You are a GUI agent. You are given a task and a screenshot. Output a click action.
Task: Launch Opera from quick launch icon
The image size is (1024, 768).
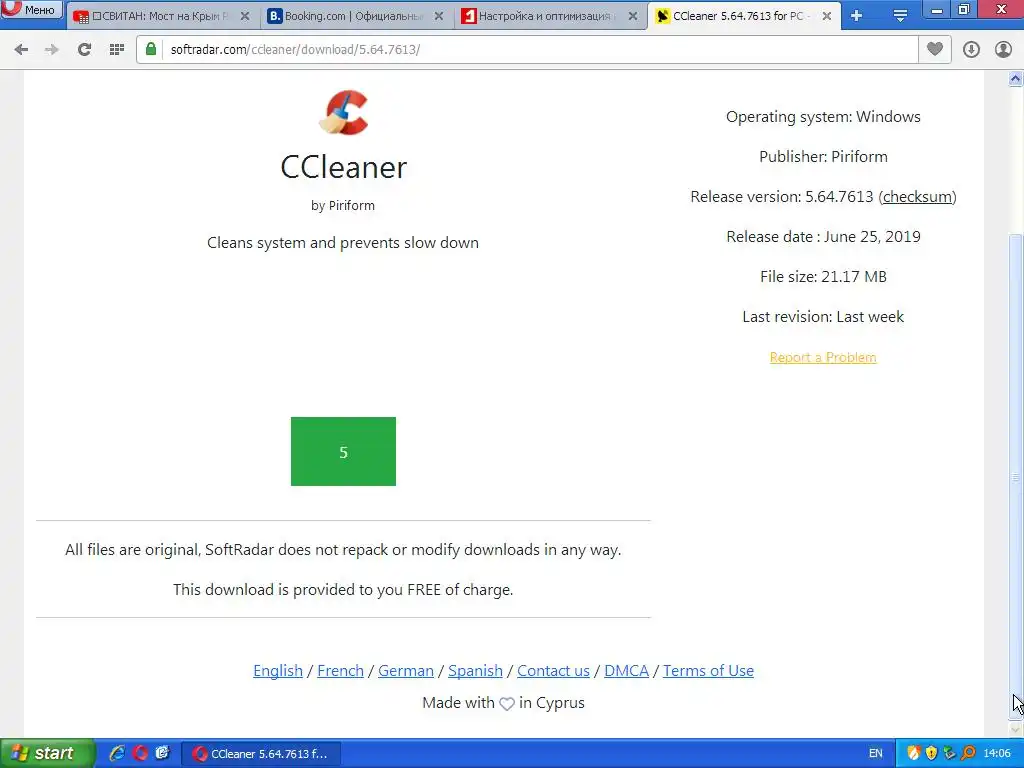tap(140, 753)
